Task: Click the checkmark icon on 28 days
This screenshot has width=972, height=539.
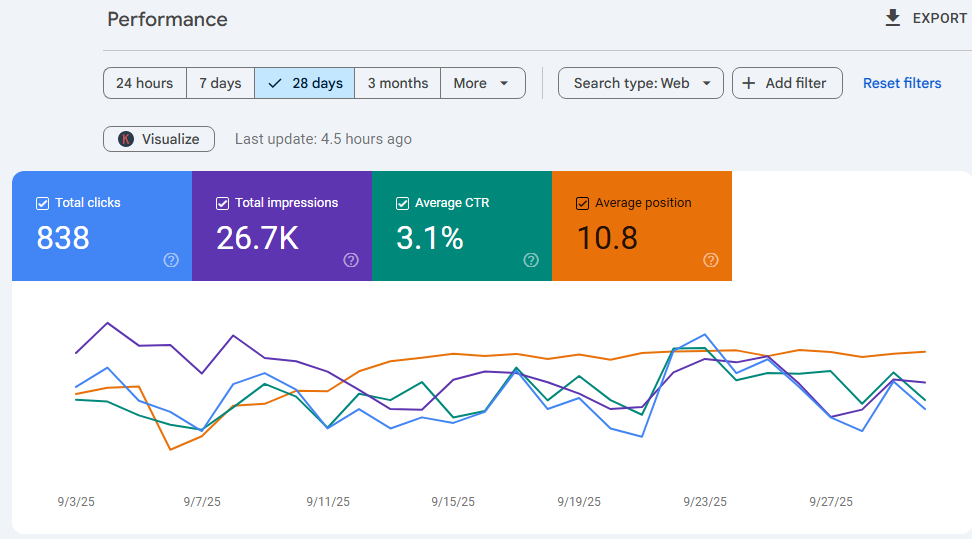Action: point(275,83)
